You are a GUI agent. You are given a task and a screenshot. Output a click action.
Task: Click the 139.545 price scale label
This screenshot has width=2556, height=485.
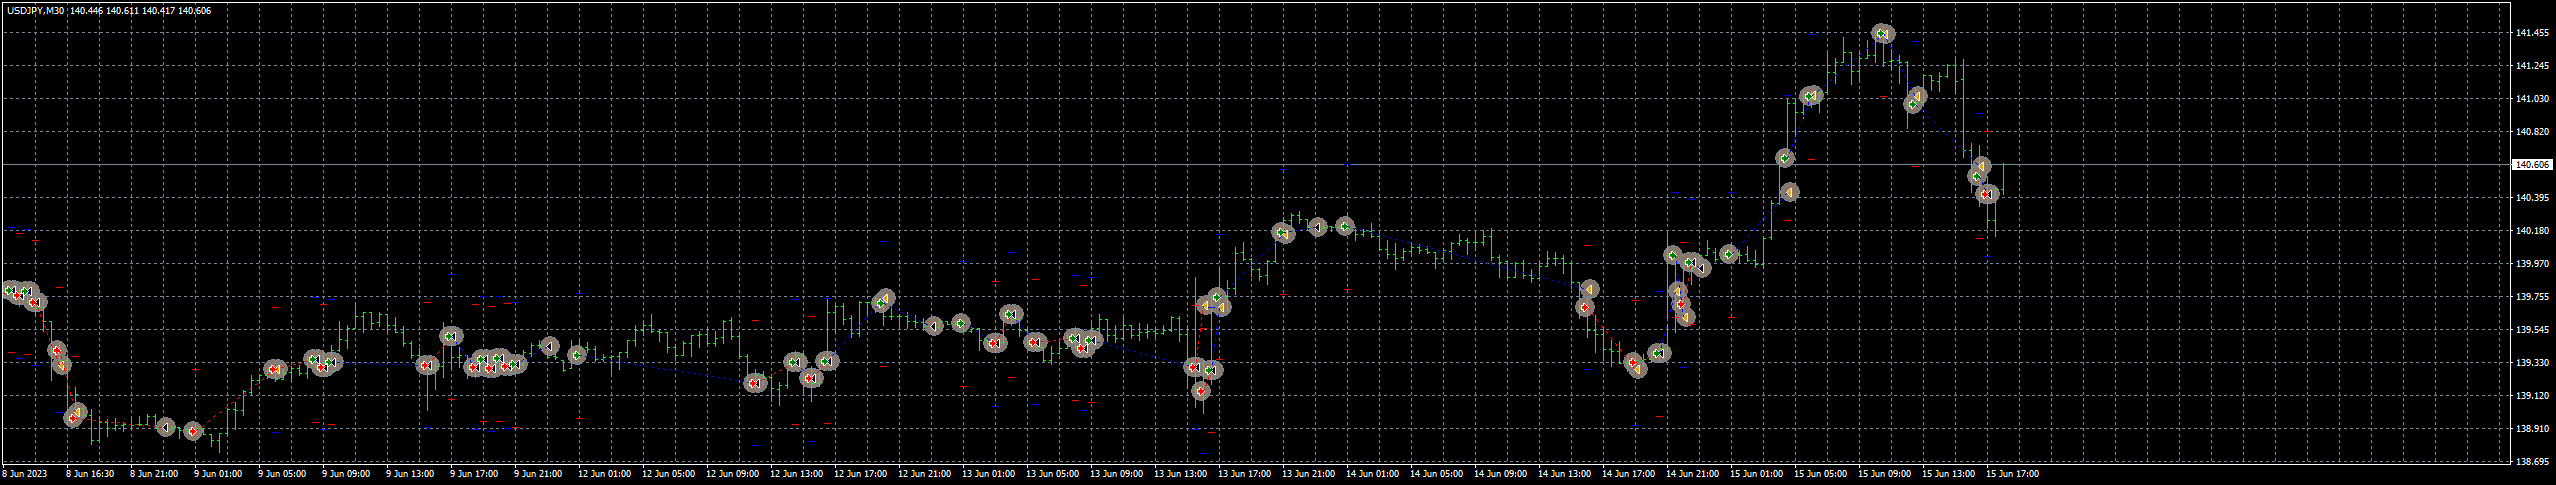tap(2530, 330)
